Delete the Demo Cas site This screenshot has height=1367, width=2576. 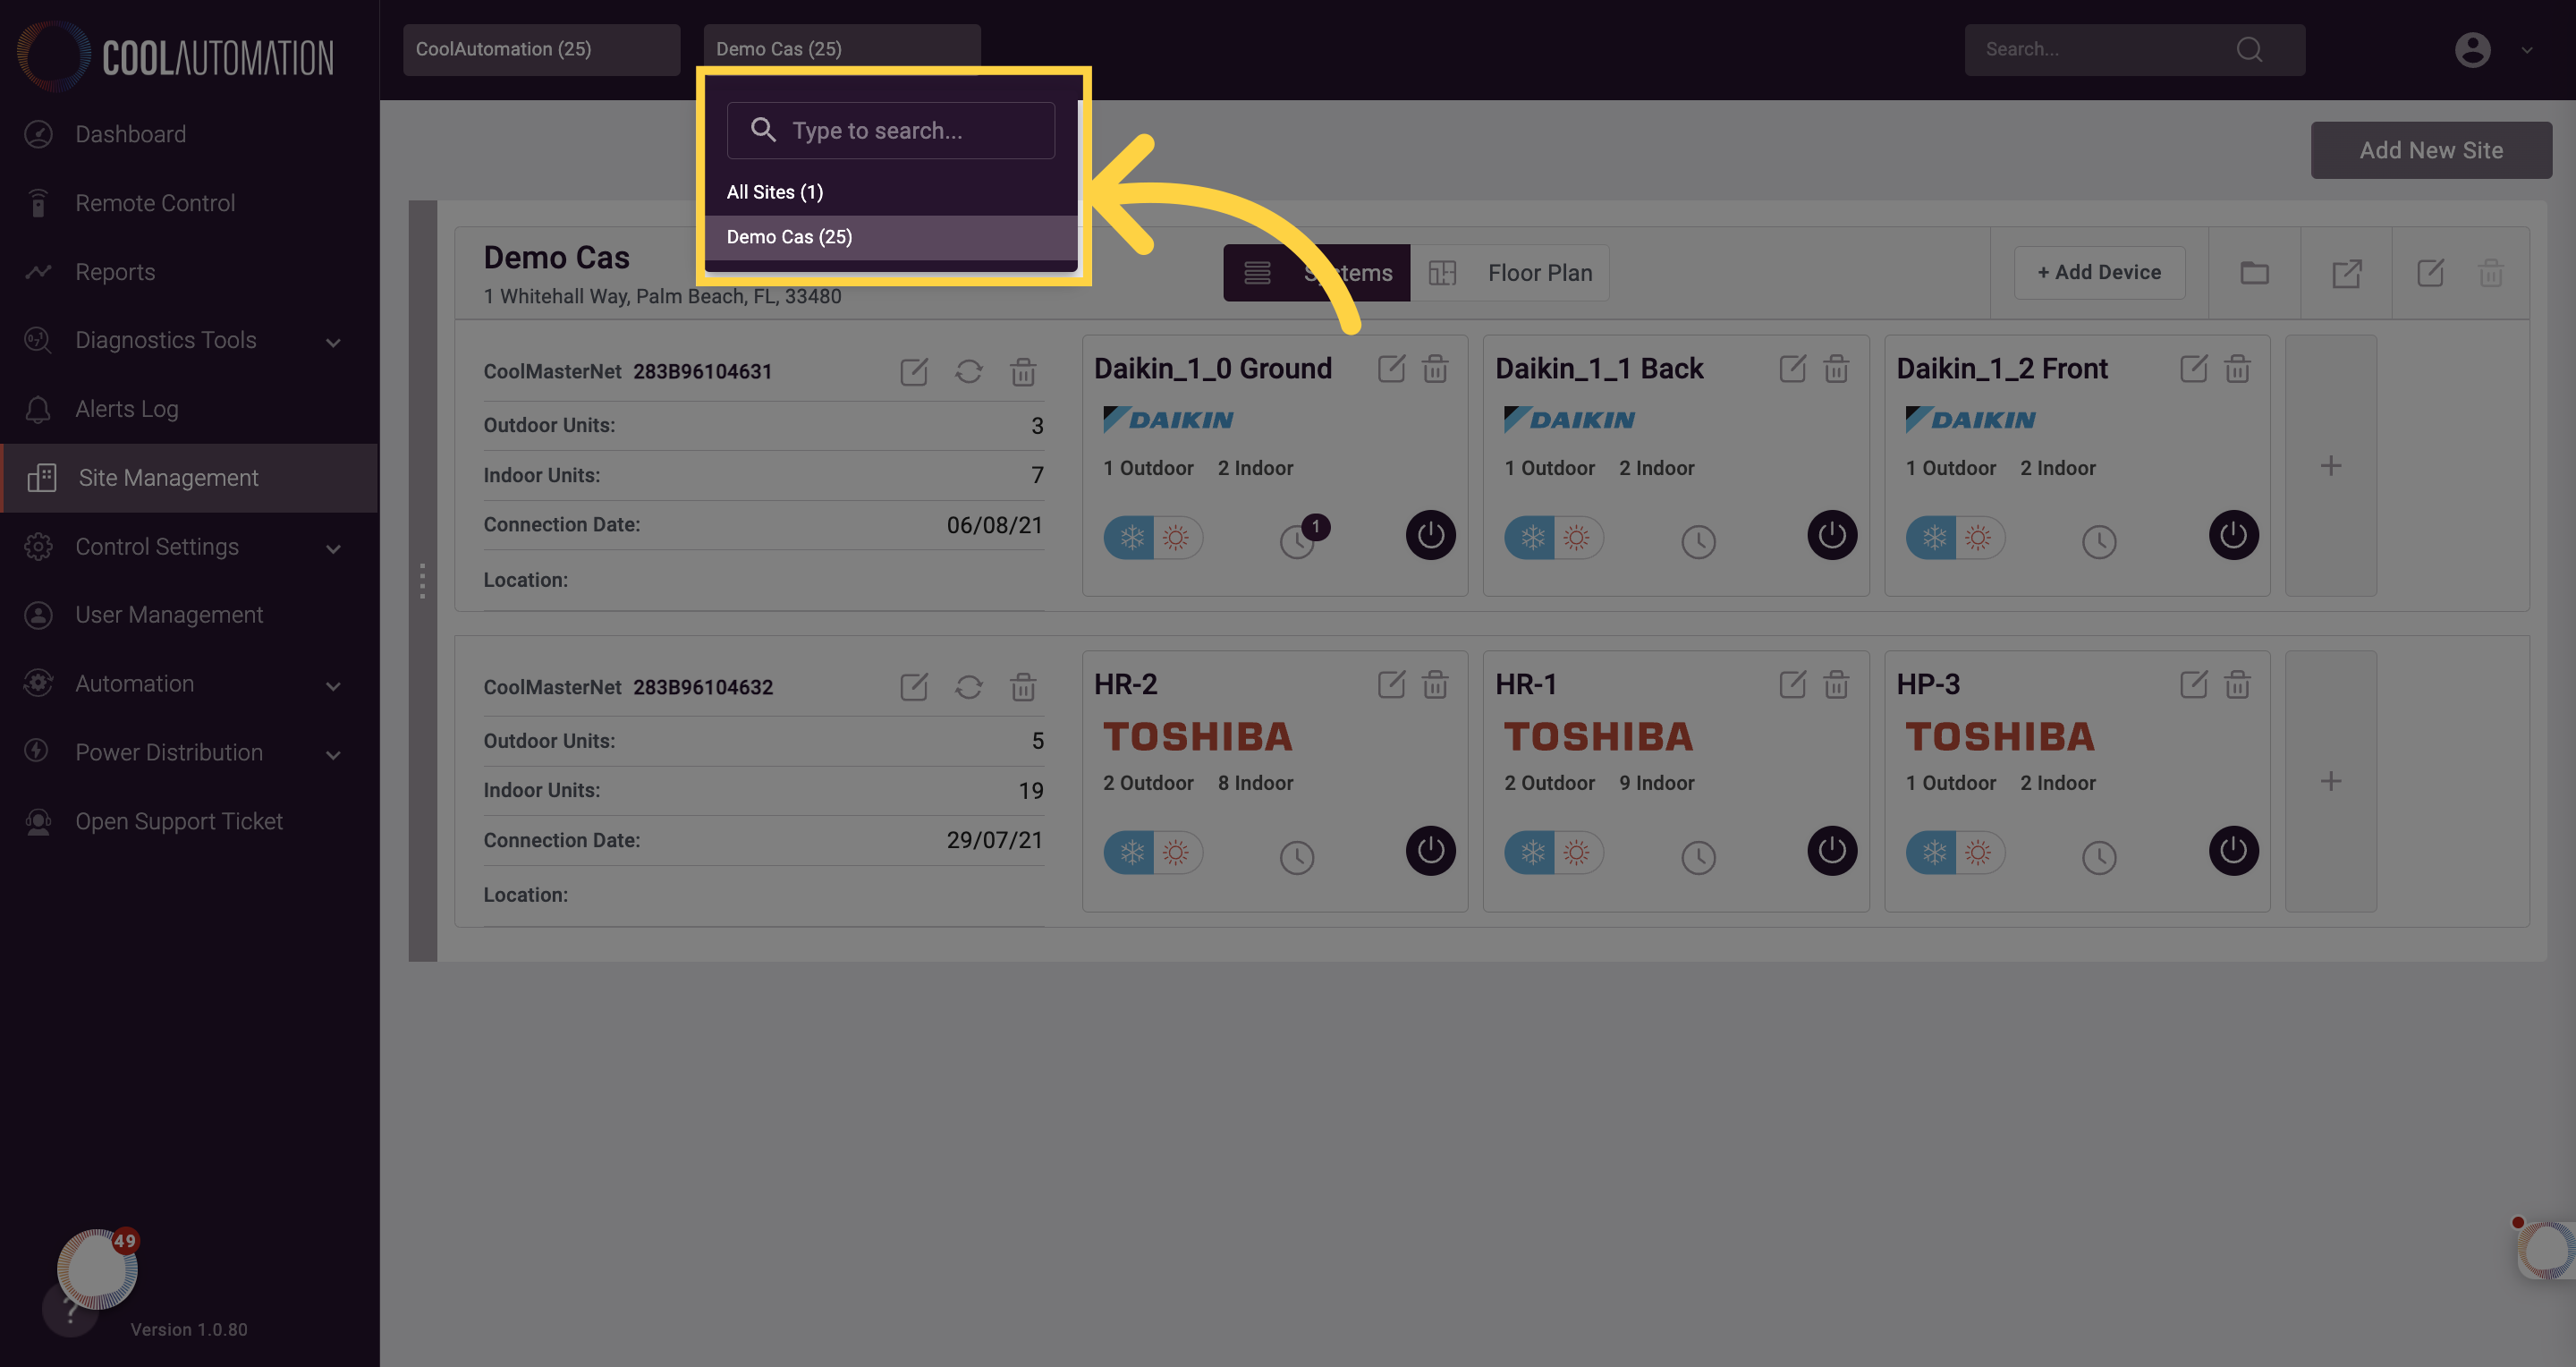(2491, 272)
